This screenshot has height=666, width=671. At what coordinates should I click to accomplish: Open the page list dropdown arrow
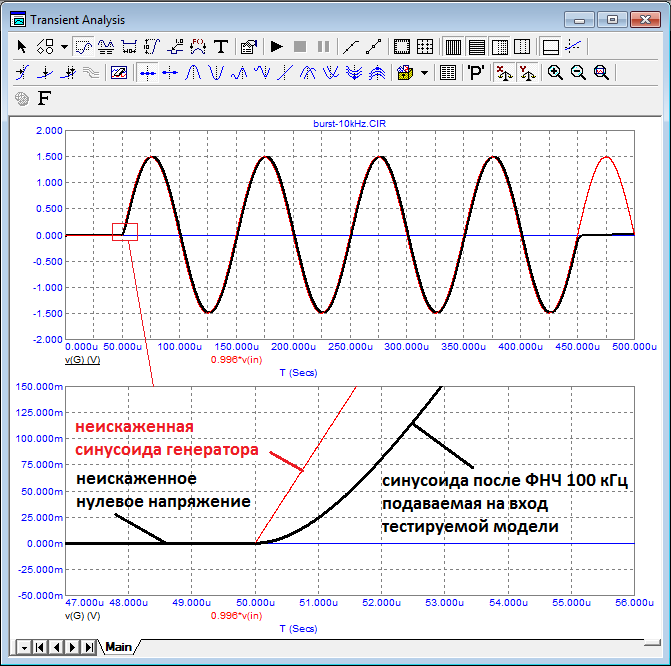24,648
